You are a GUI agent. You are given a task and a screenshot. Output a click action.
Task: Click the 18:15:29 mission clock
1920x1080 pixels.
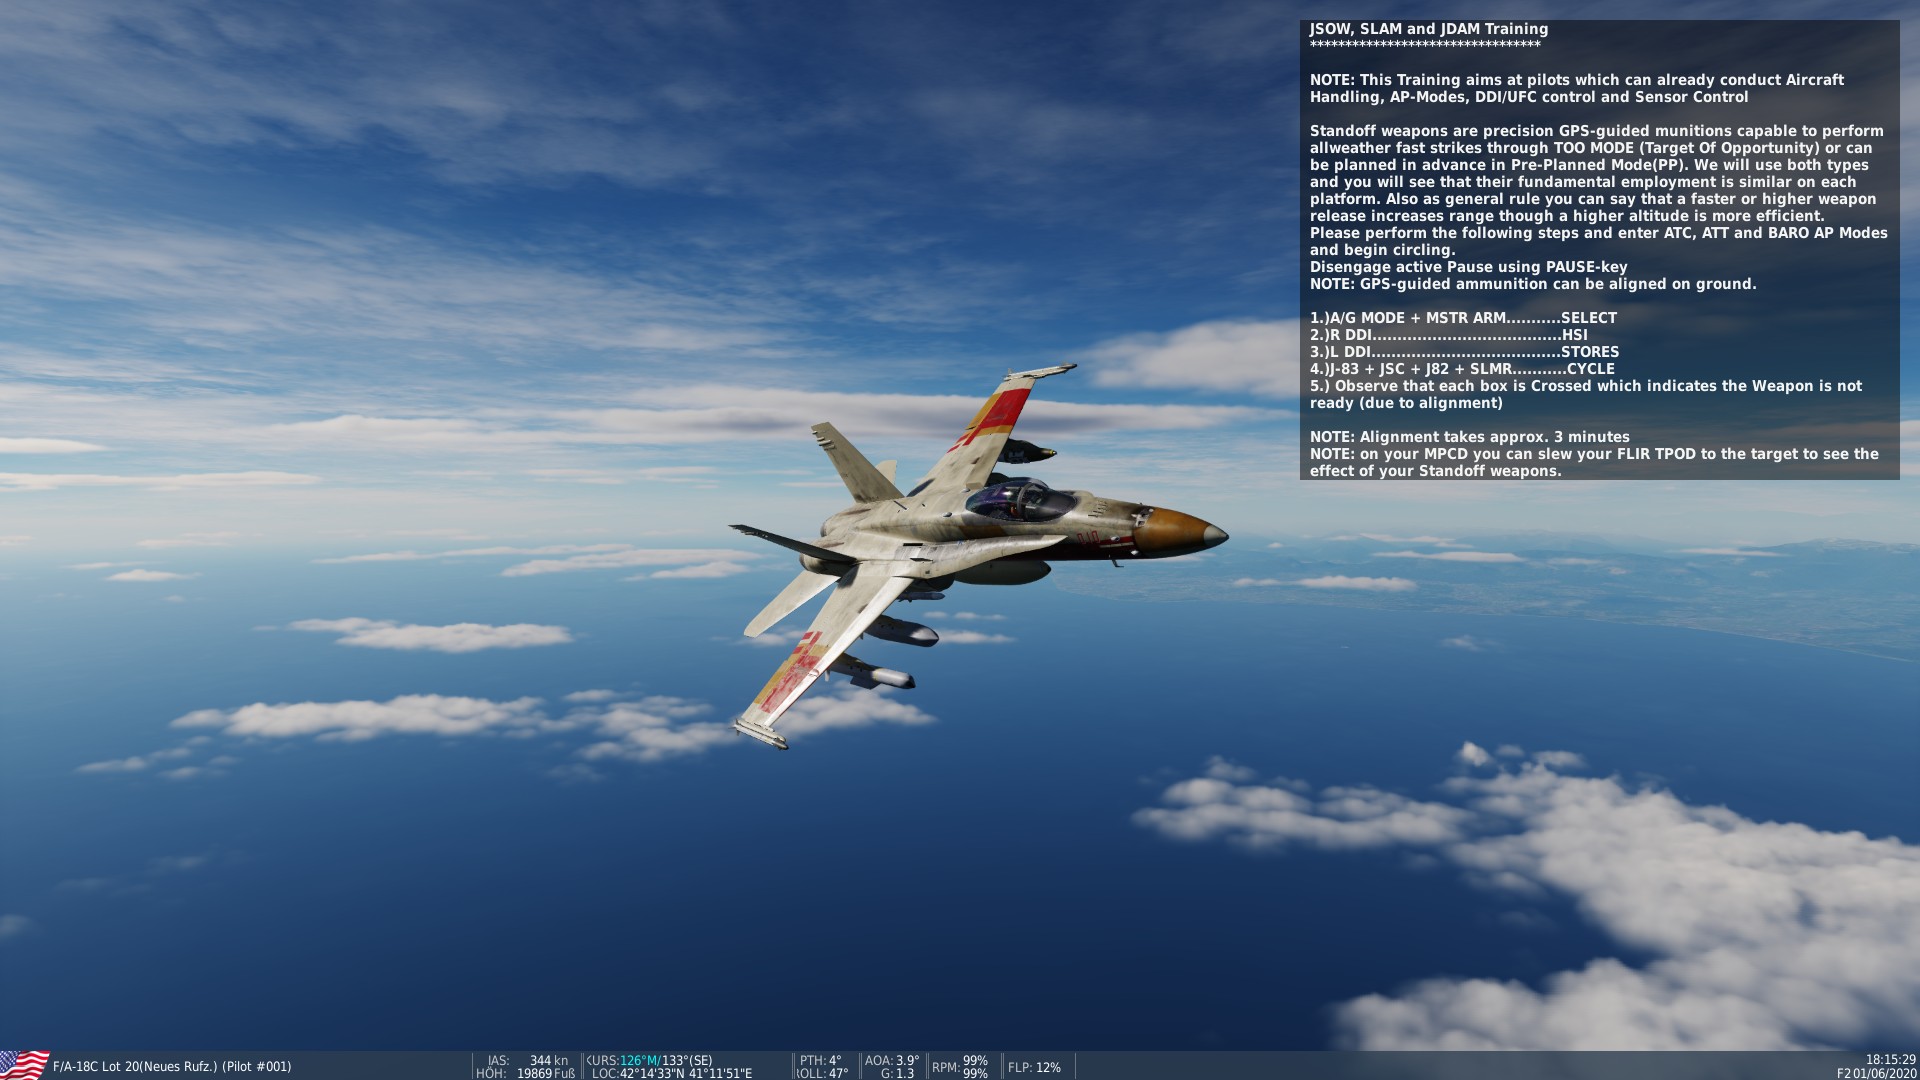coord(1890,1059)
